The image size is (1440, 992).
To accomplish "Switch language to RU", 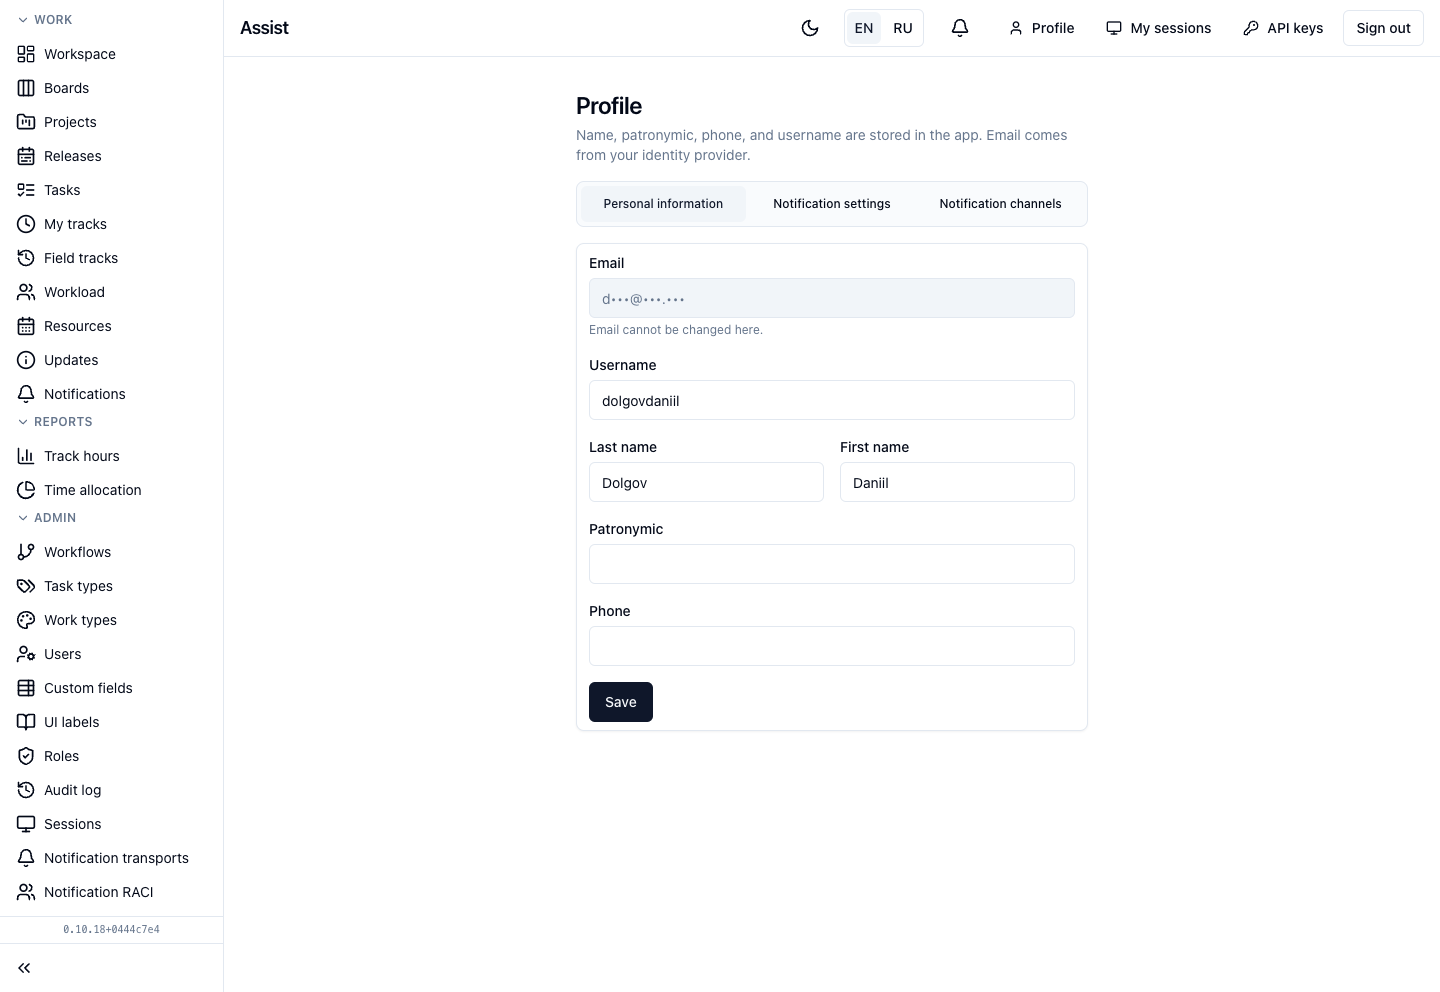I will click(903, 28).
